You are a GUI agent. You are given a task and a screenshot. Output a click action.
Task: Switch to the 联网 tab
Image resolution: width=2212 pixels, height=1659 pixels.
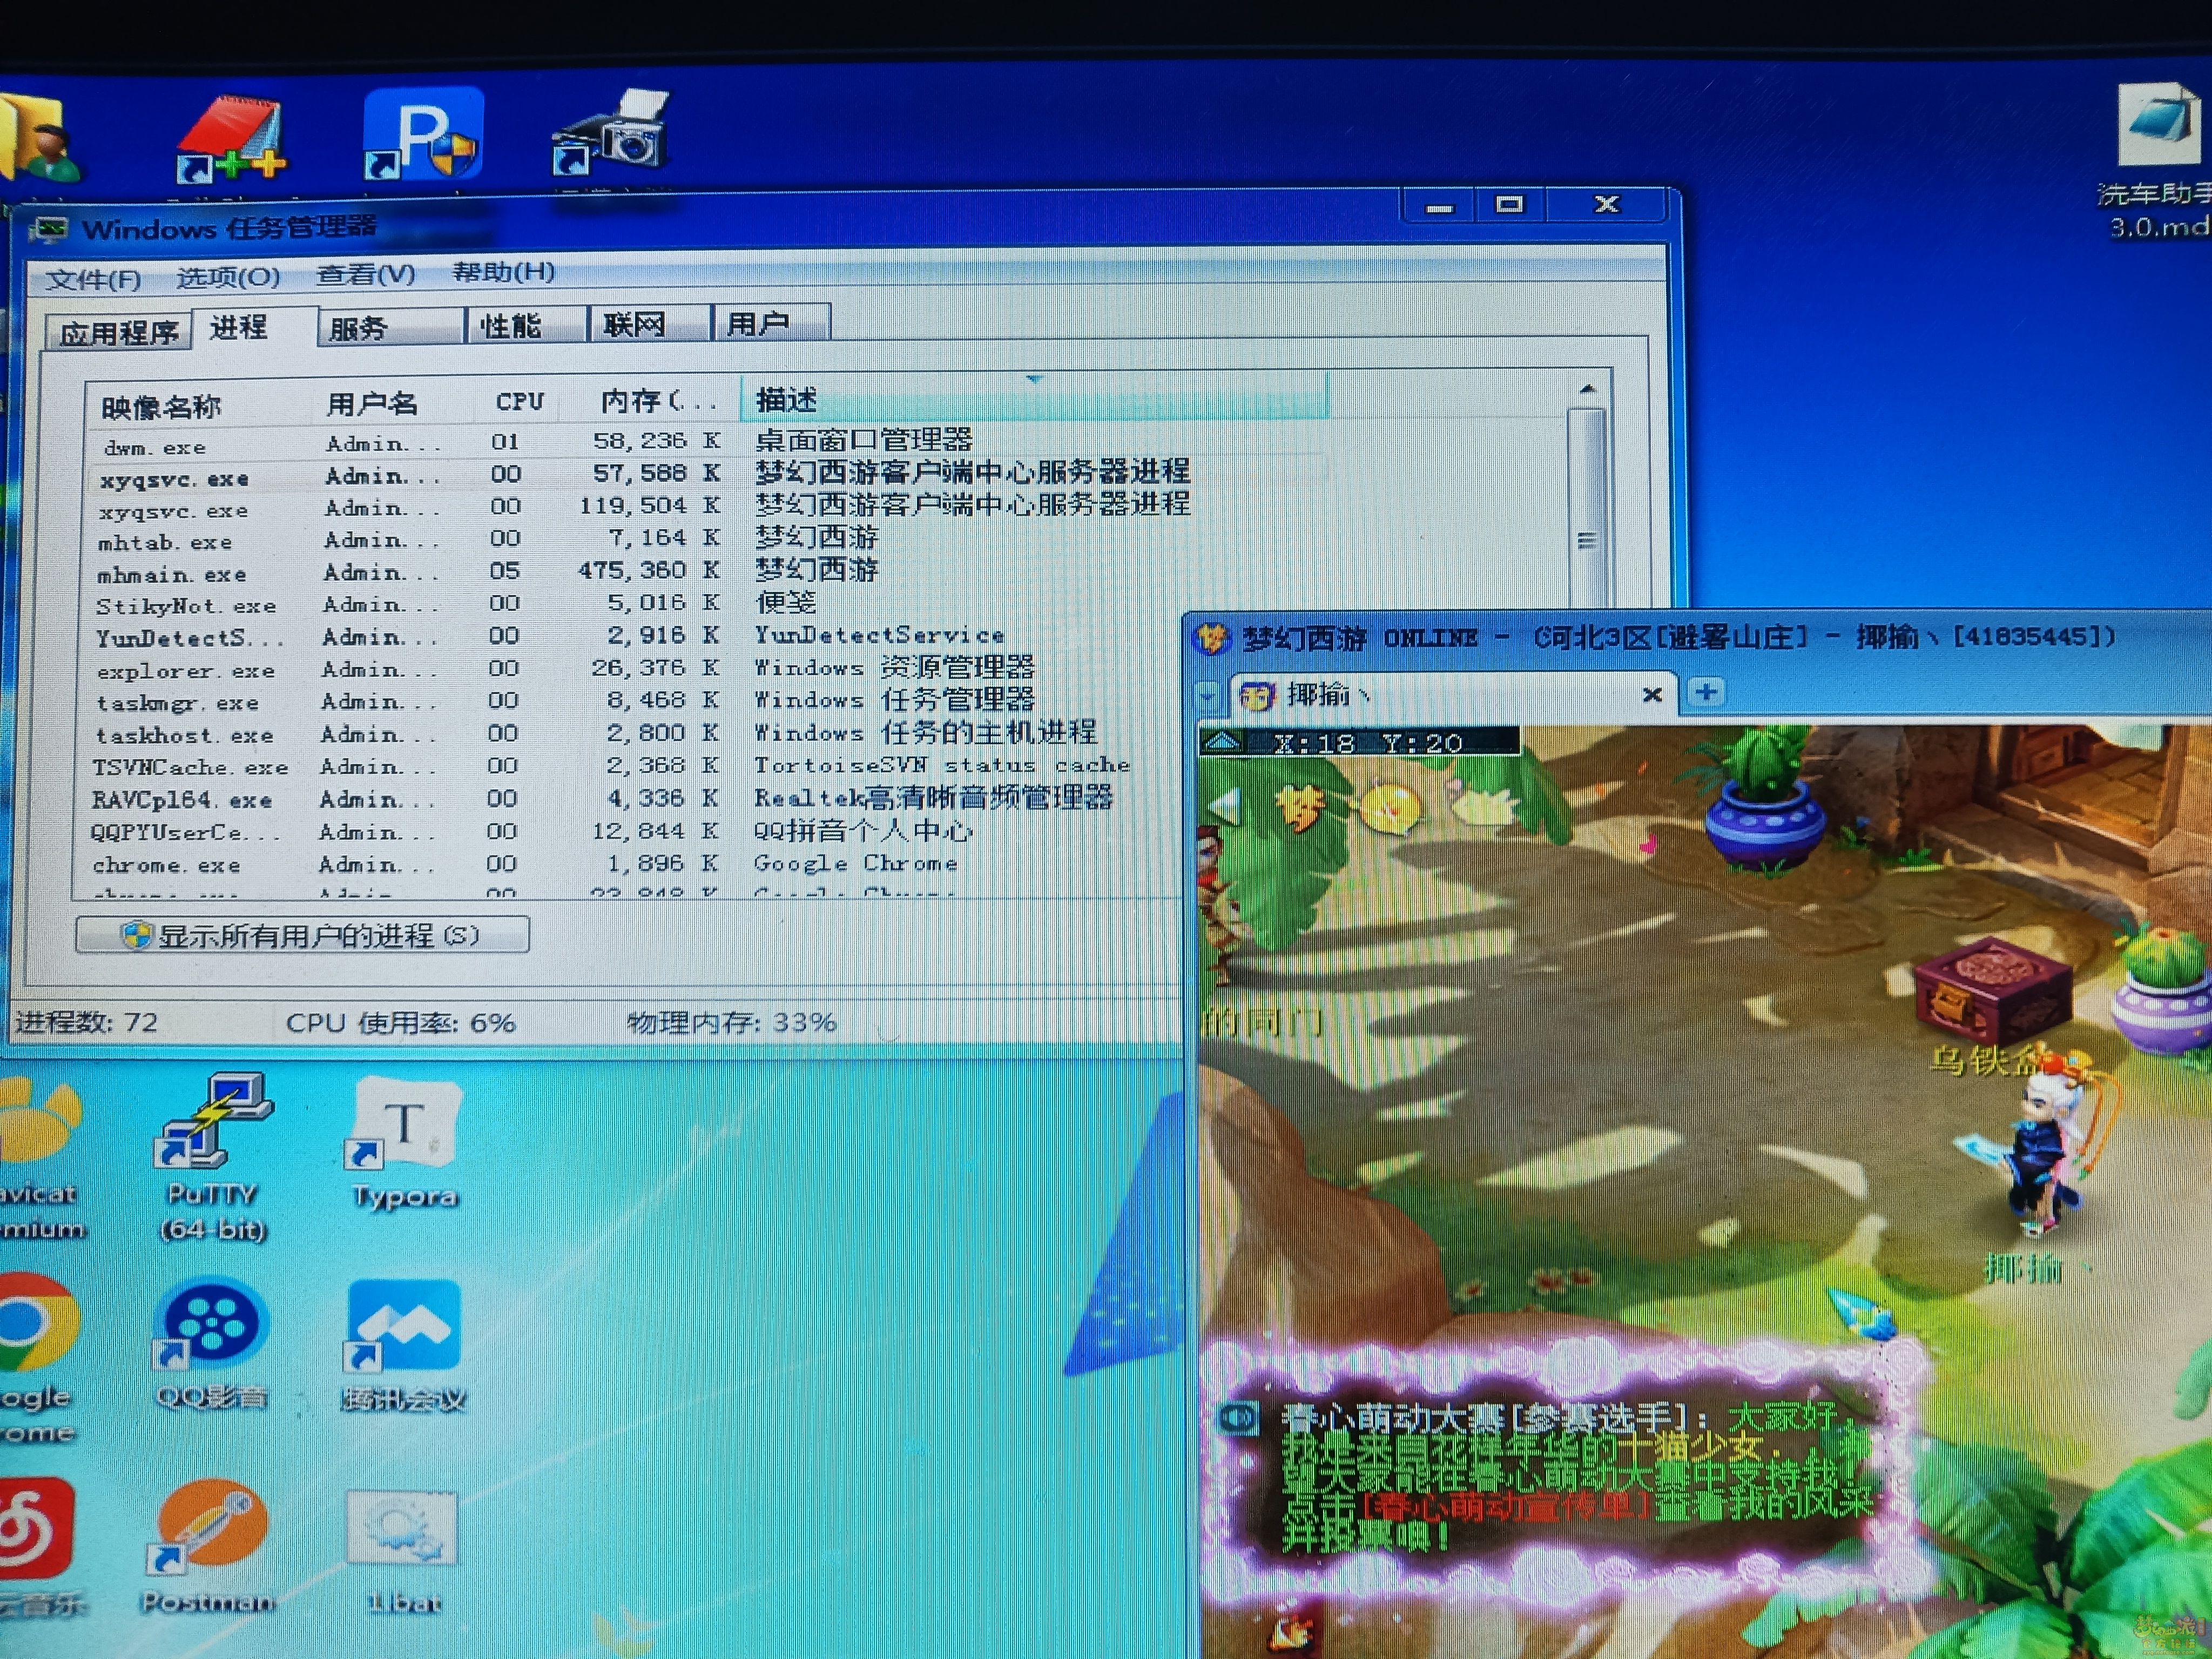tap(651, 324)
